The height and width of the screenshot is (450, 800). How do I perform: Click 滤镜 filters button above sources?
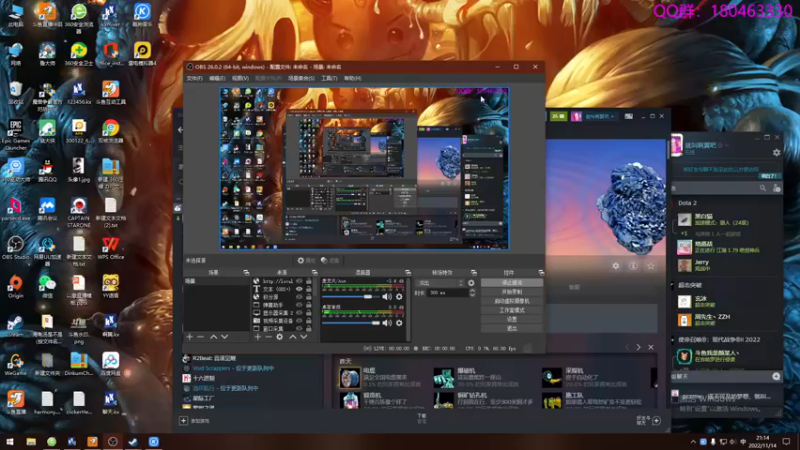pos(330,260)
